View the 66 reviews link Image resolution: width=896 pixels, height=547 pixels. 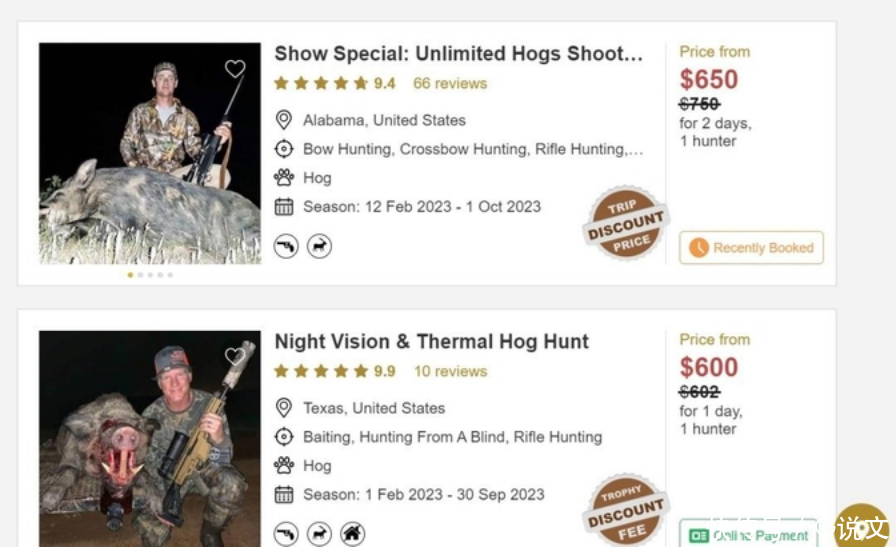coord(450,83)
